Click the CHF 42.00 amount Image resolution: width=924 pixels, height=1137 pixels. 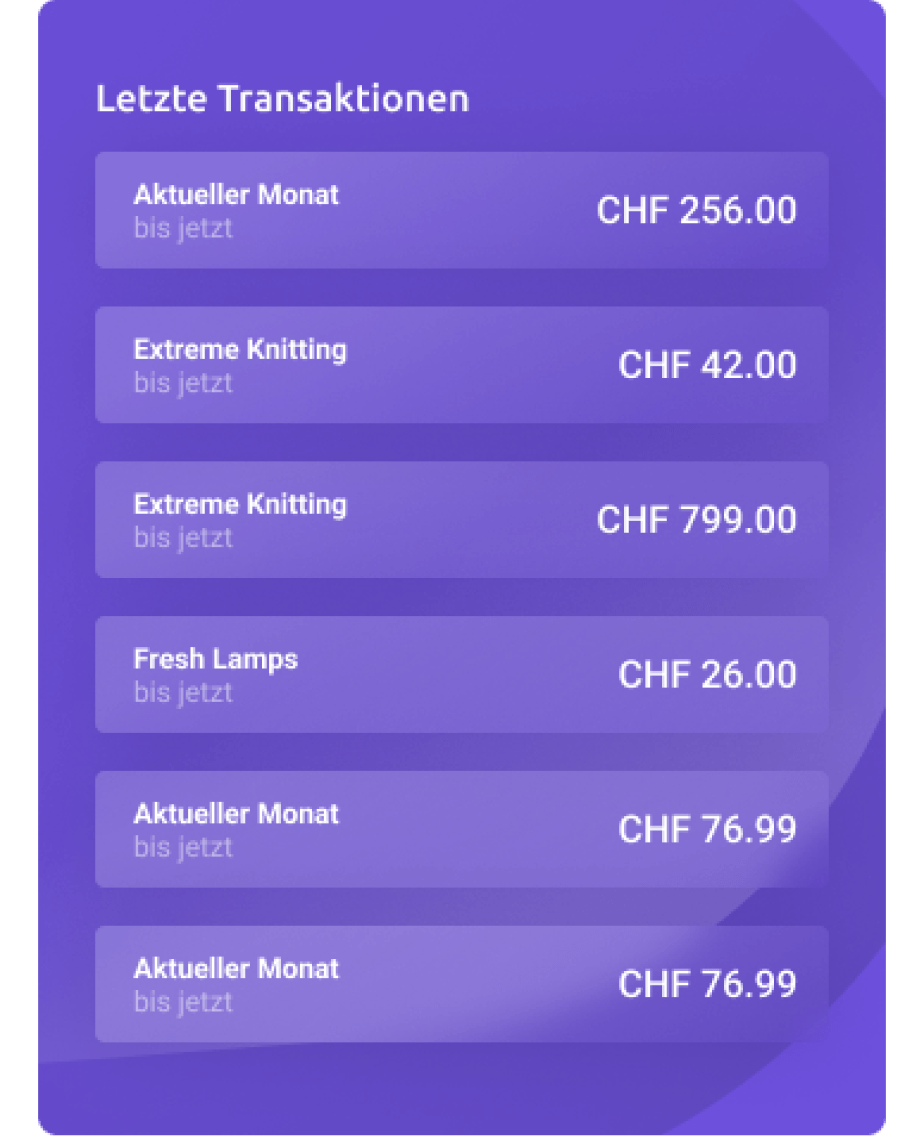click(x=707, y=365)
